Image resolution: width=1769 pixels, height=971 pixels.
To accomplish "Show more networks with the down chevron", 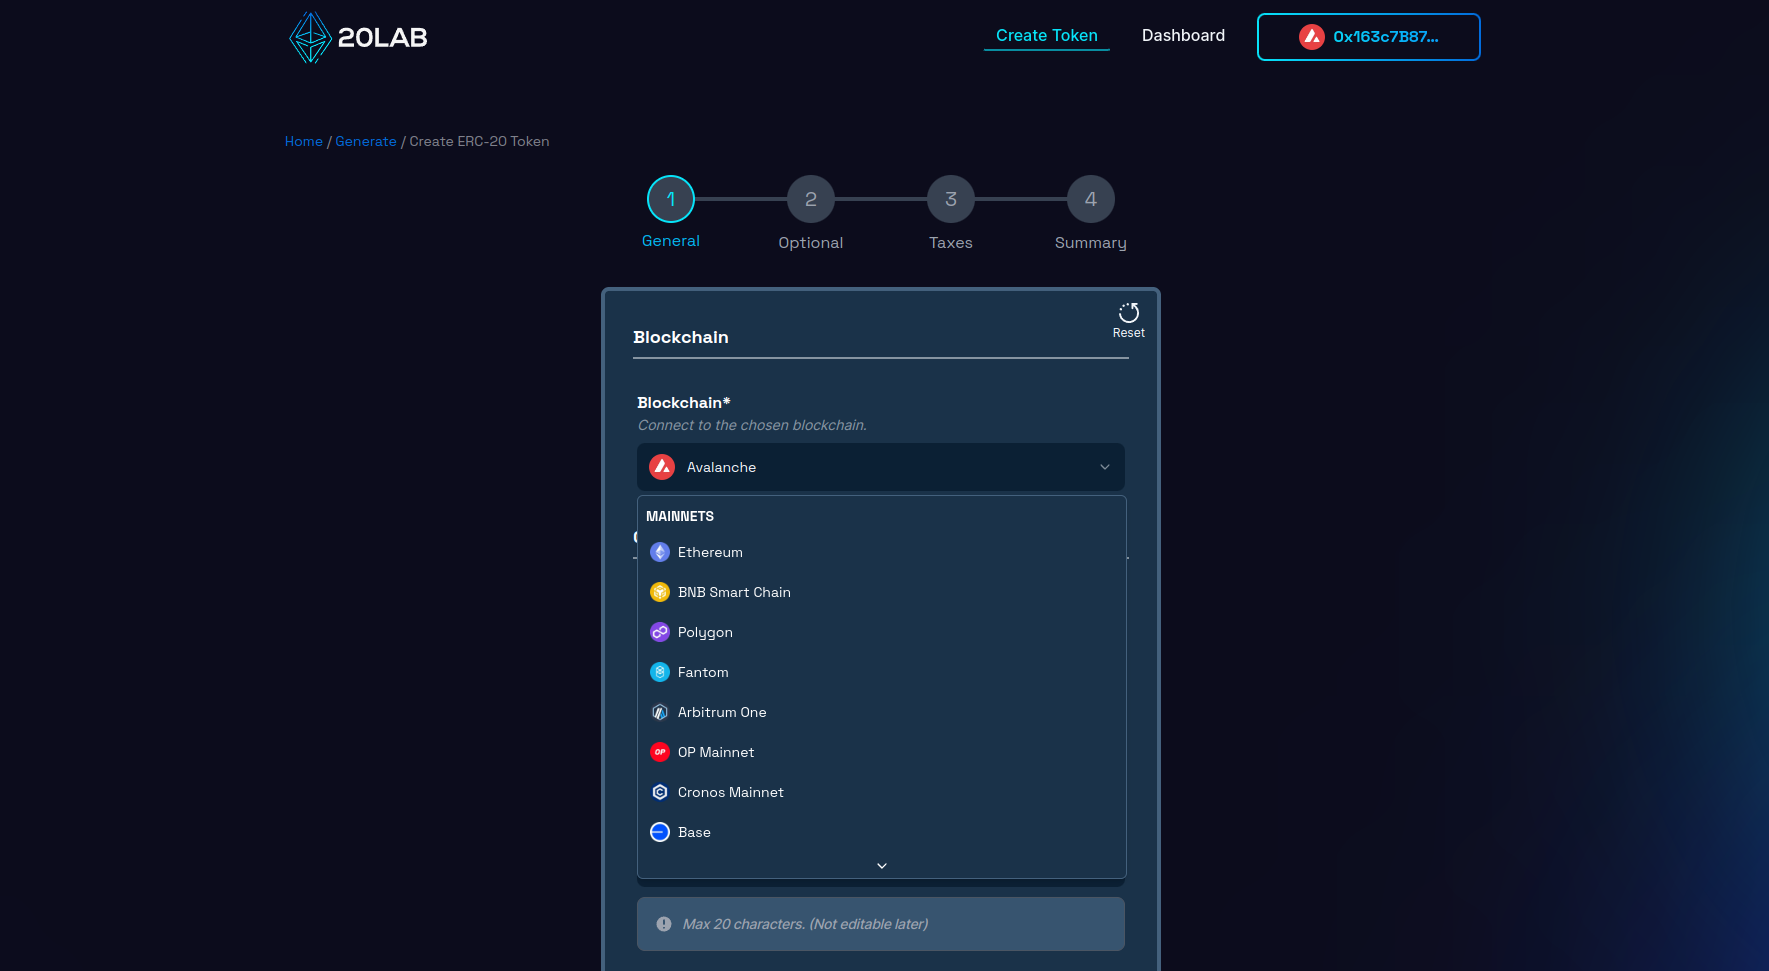I will tap(882, 866).
